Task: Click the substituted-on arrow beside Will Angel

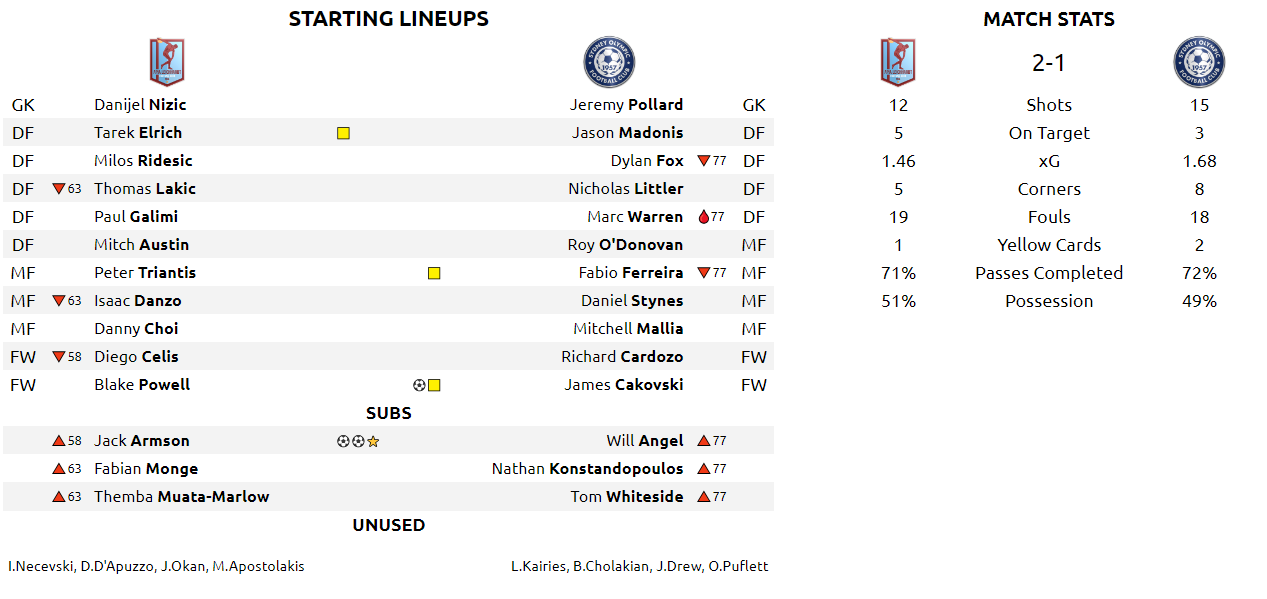Action: point(703,441)
